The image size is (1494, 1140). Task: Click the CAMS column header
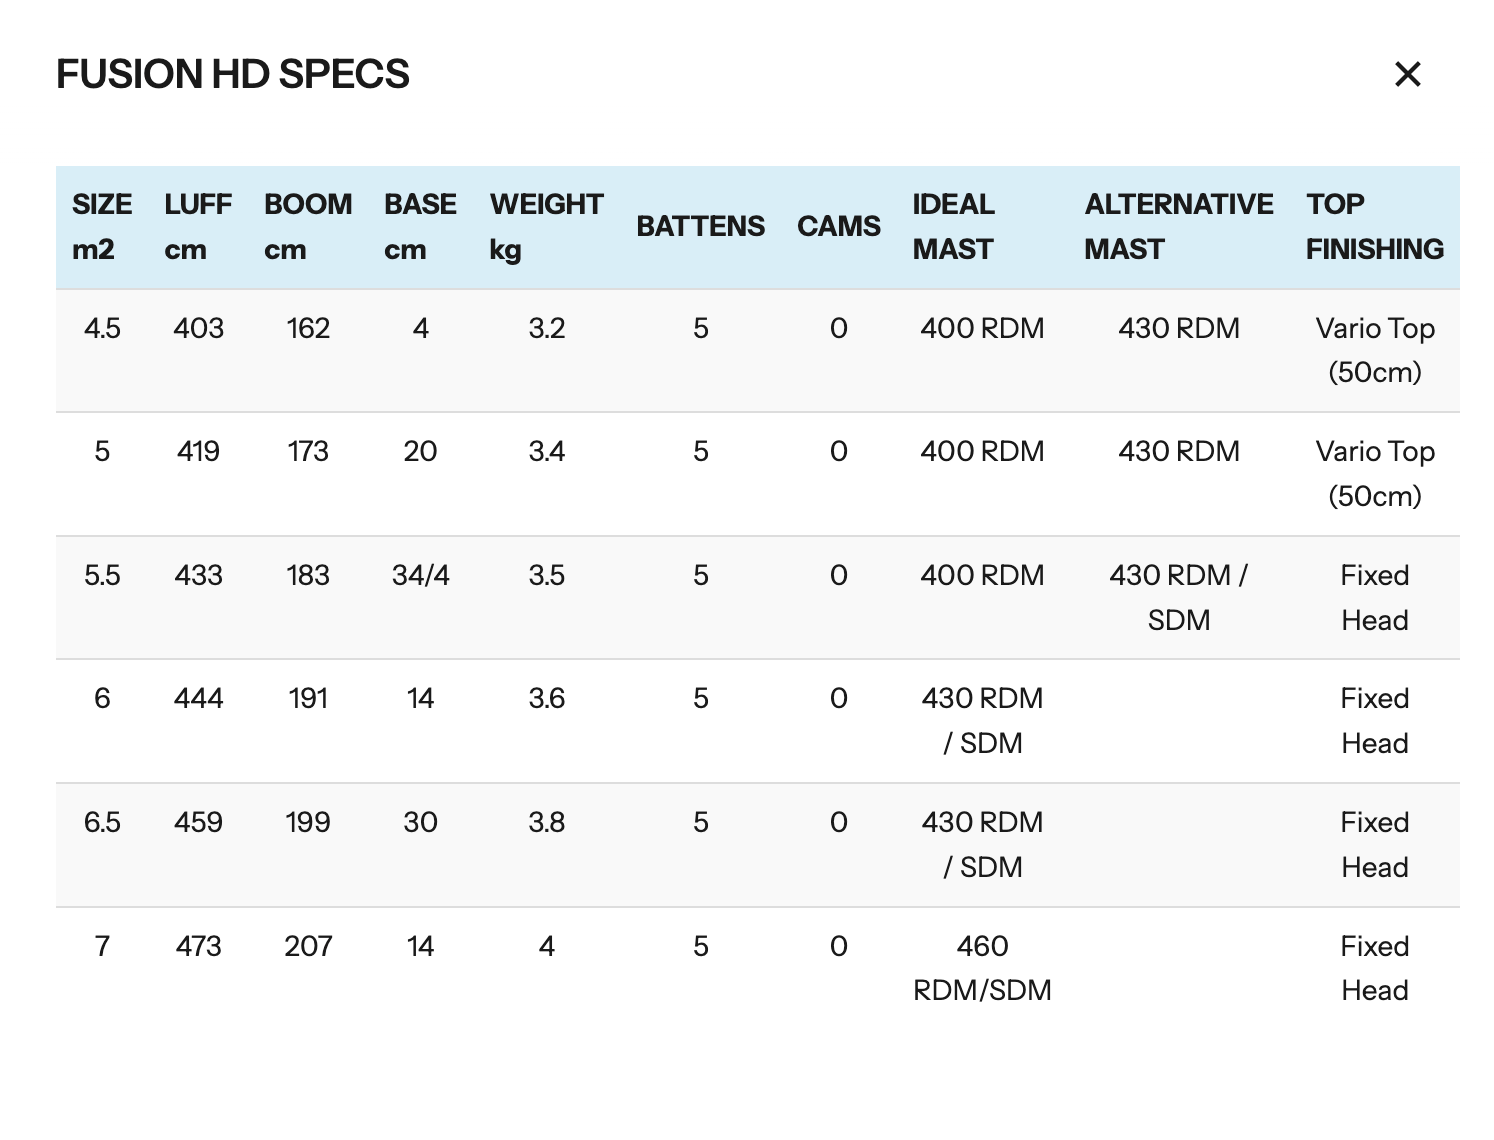838,226
